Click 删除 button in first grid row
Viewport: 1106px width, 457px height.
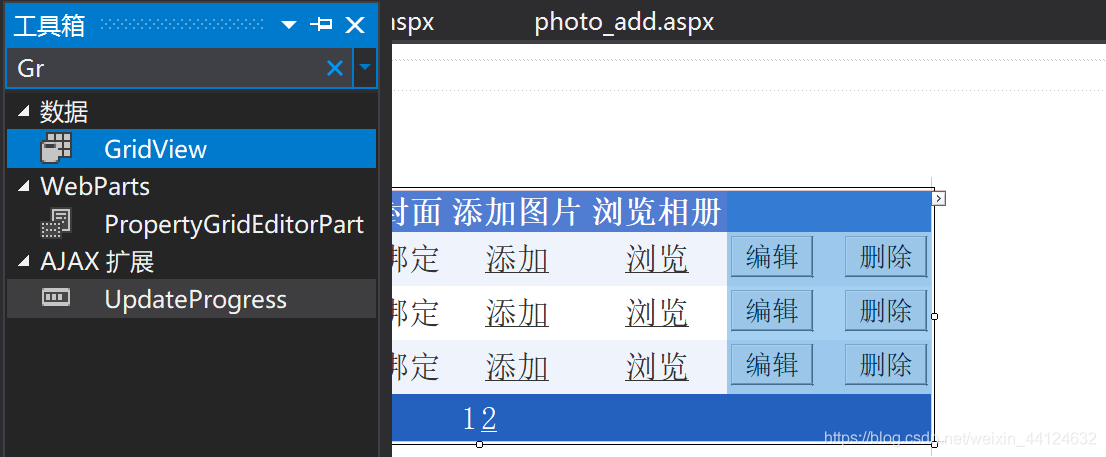click(x=886, y=257)
